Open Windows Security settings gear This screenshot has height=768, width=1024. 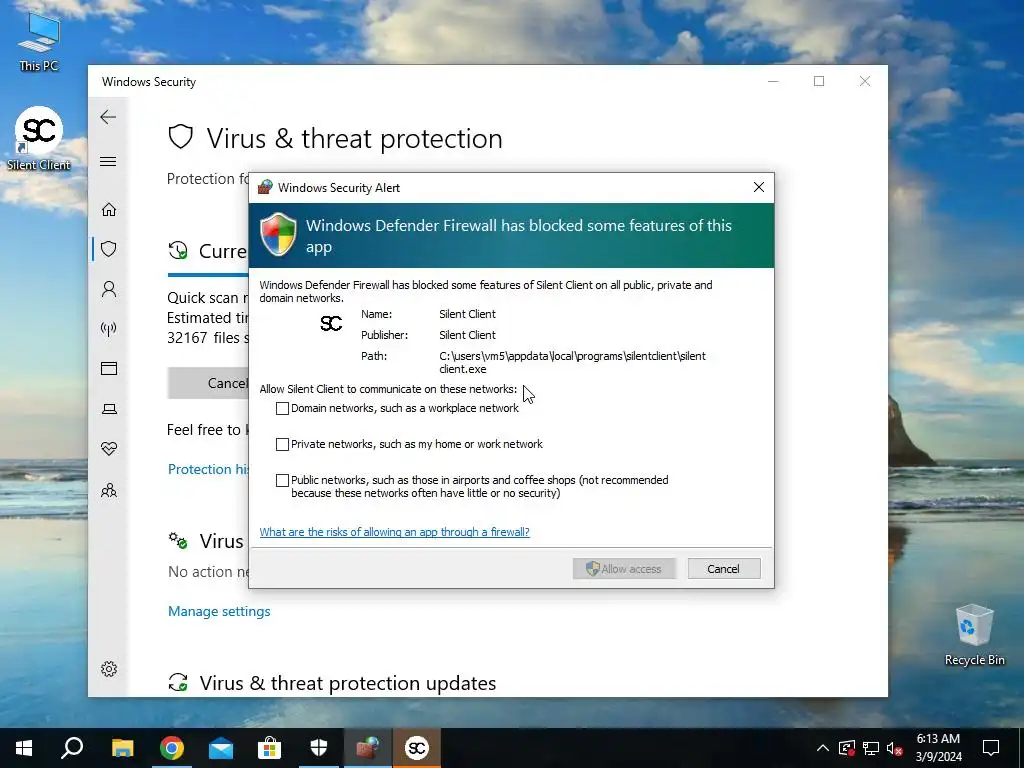[x=108, y=669]
